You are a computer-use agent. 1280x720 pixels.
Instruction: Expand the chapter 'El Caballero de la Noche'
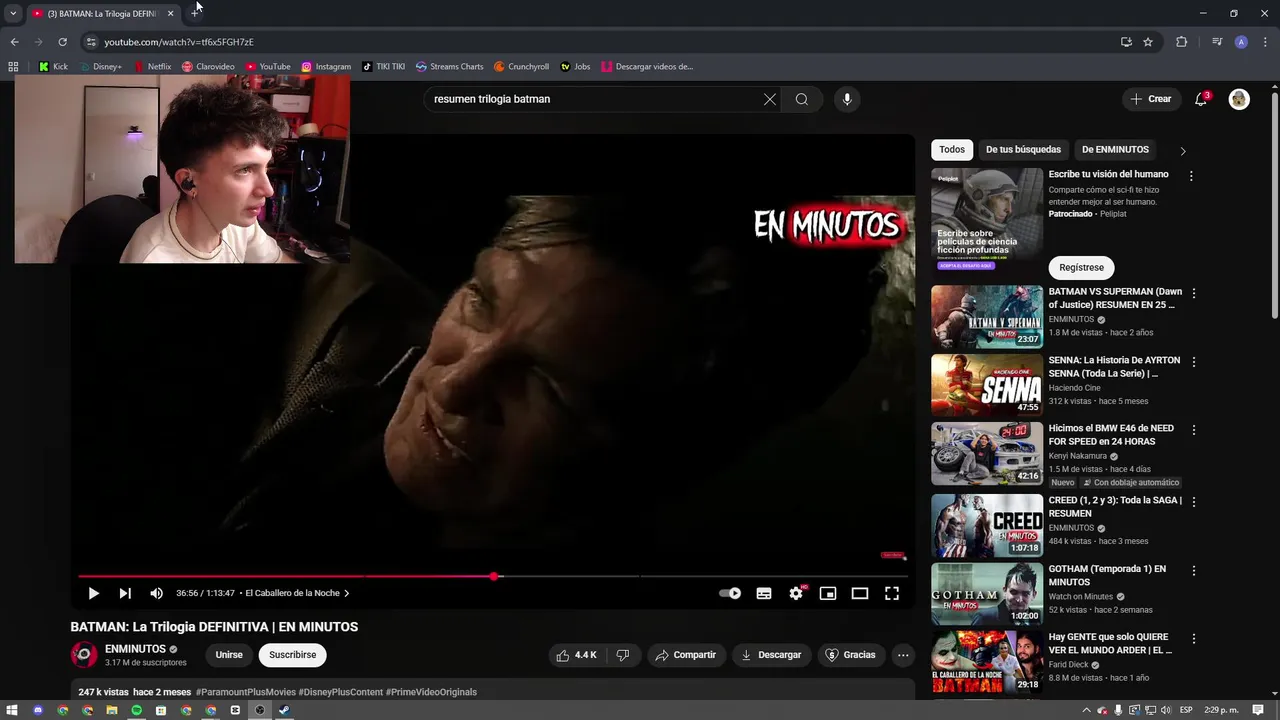point(297,593)
